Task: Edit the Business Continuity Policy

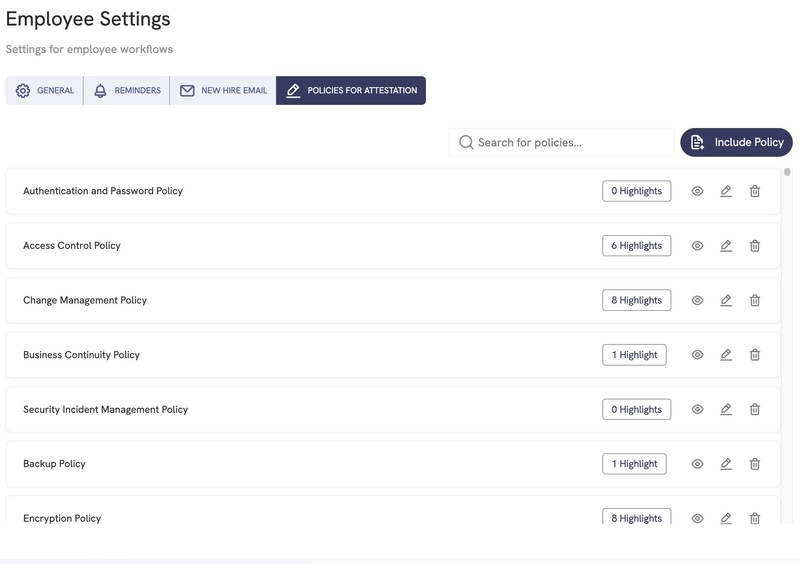Action: (726, 355)
